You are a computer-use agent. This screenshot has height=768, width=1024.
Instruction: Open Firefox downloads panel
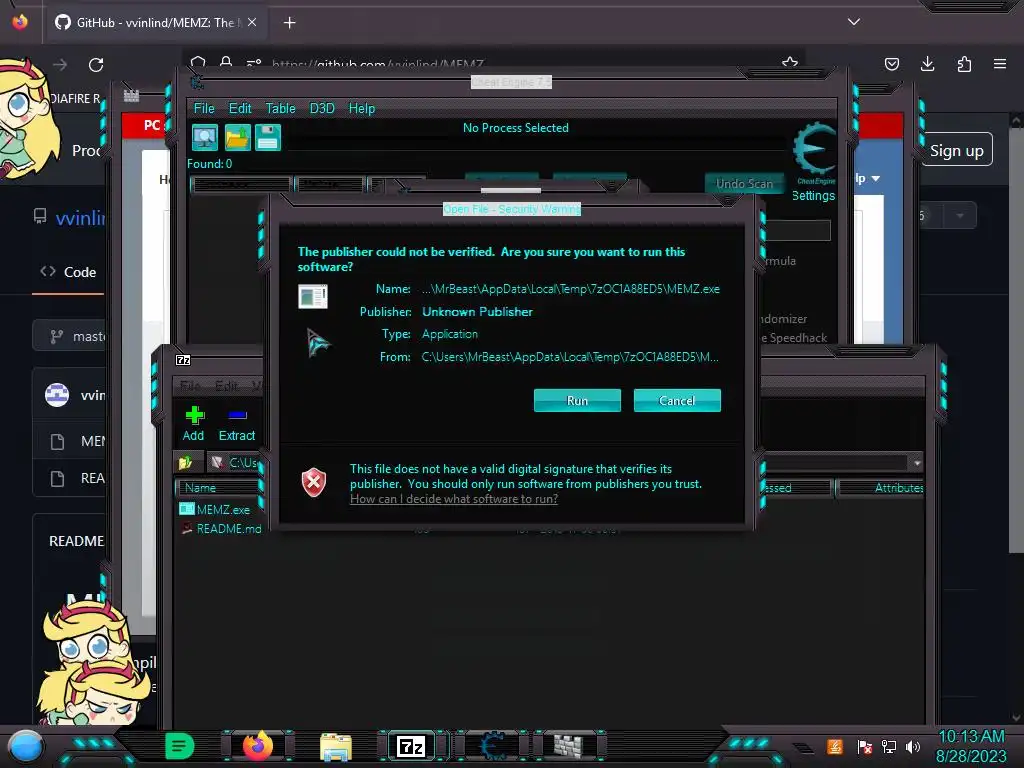927,64
